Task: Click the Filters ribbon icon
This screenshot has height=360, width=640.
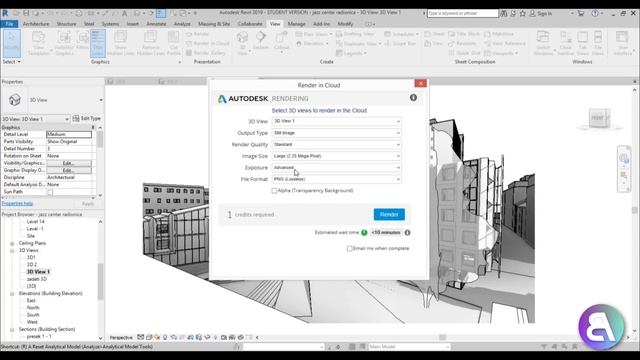Action: [82, 41]
